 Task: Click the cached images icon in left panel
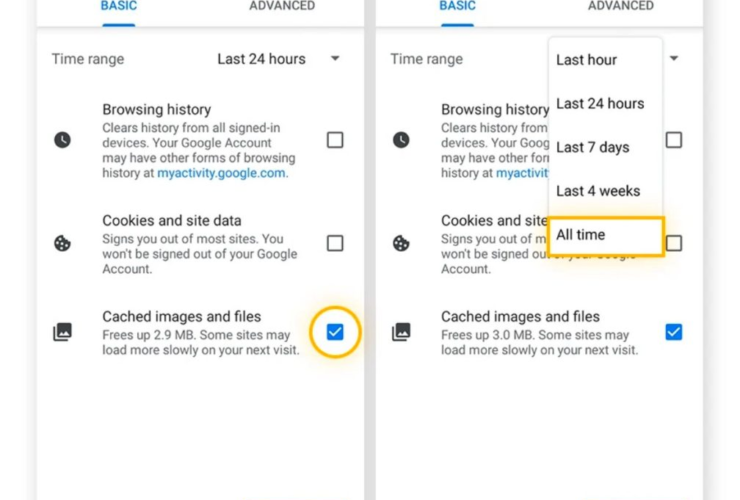click(x=63, y=332)
